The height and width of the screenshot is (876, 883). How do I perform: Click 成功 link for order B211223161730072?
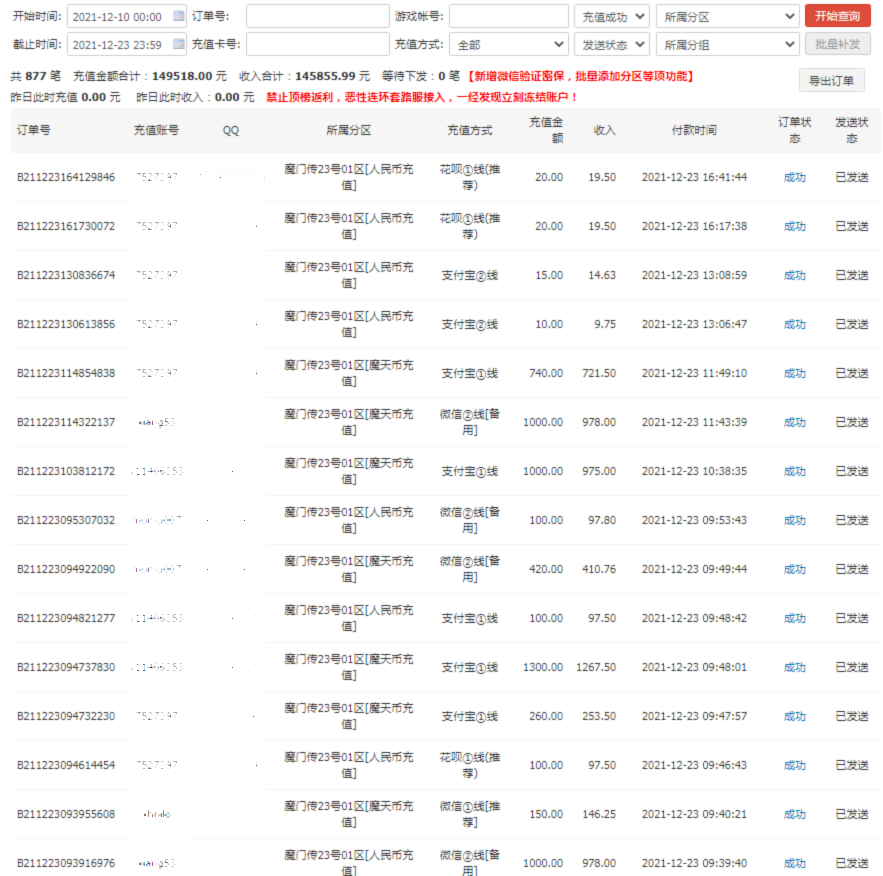[x=795, y=226]
